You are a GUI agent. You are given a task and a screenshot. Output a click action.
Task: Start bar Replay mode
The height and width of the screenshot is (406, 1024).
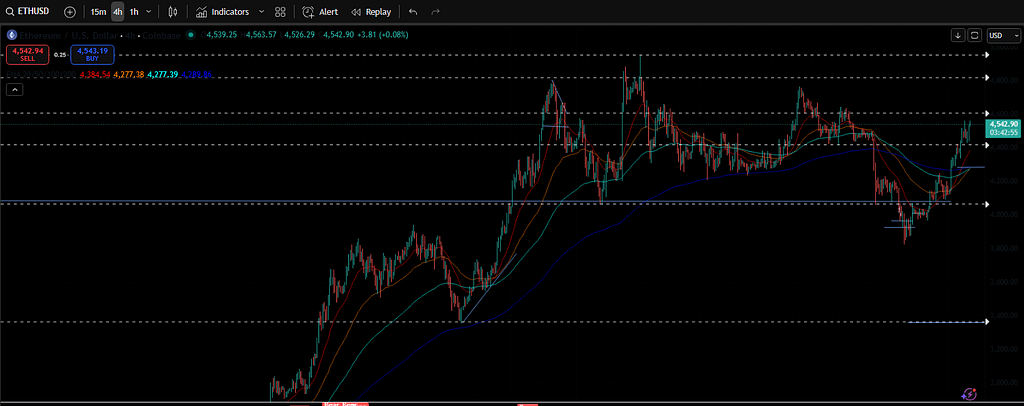pos(370,12)
